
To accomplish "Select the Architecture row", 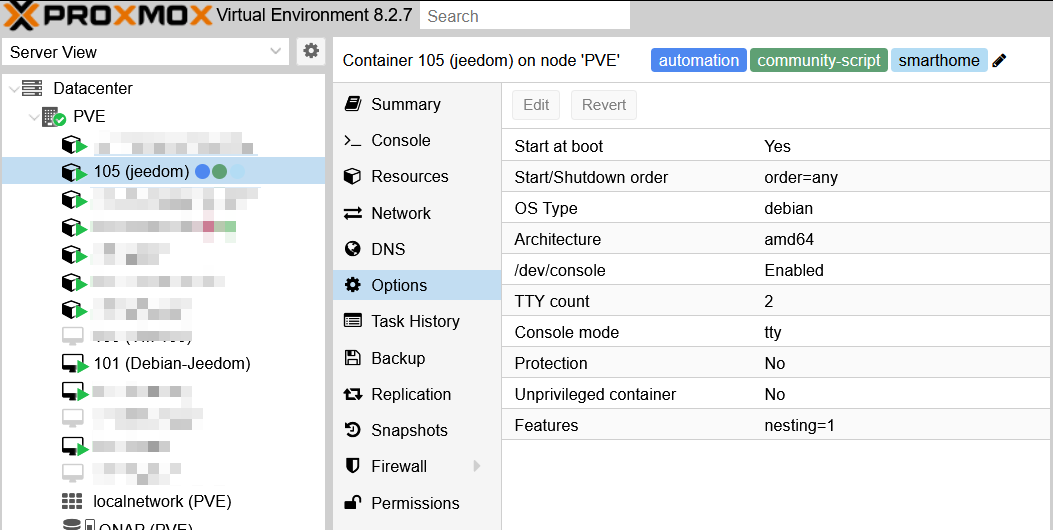I will [x=777, y=239].
